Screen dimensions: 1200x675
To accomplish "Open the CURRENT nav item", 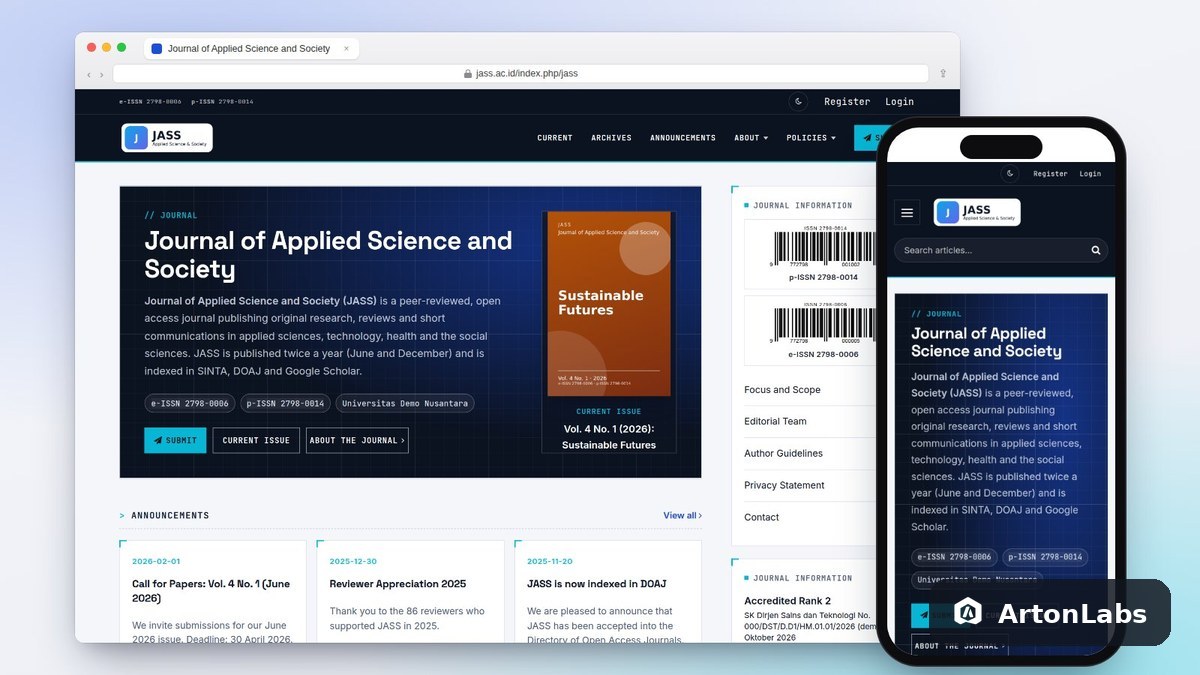I will [x=555, y=138].
